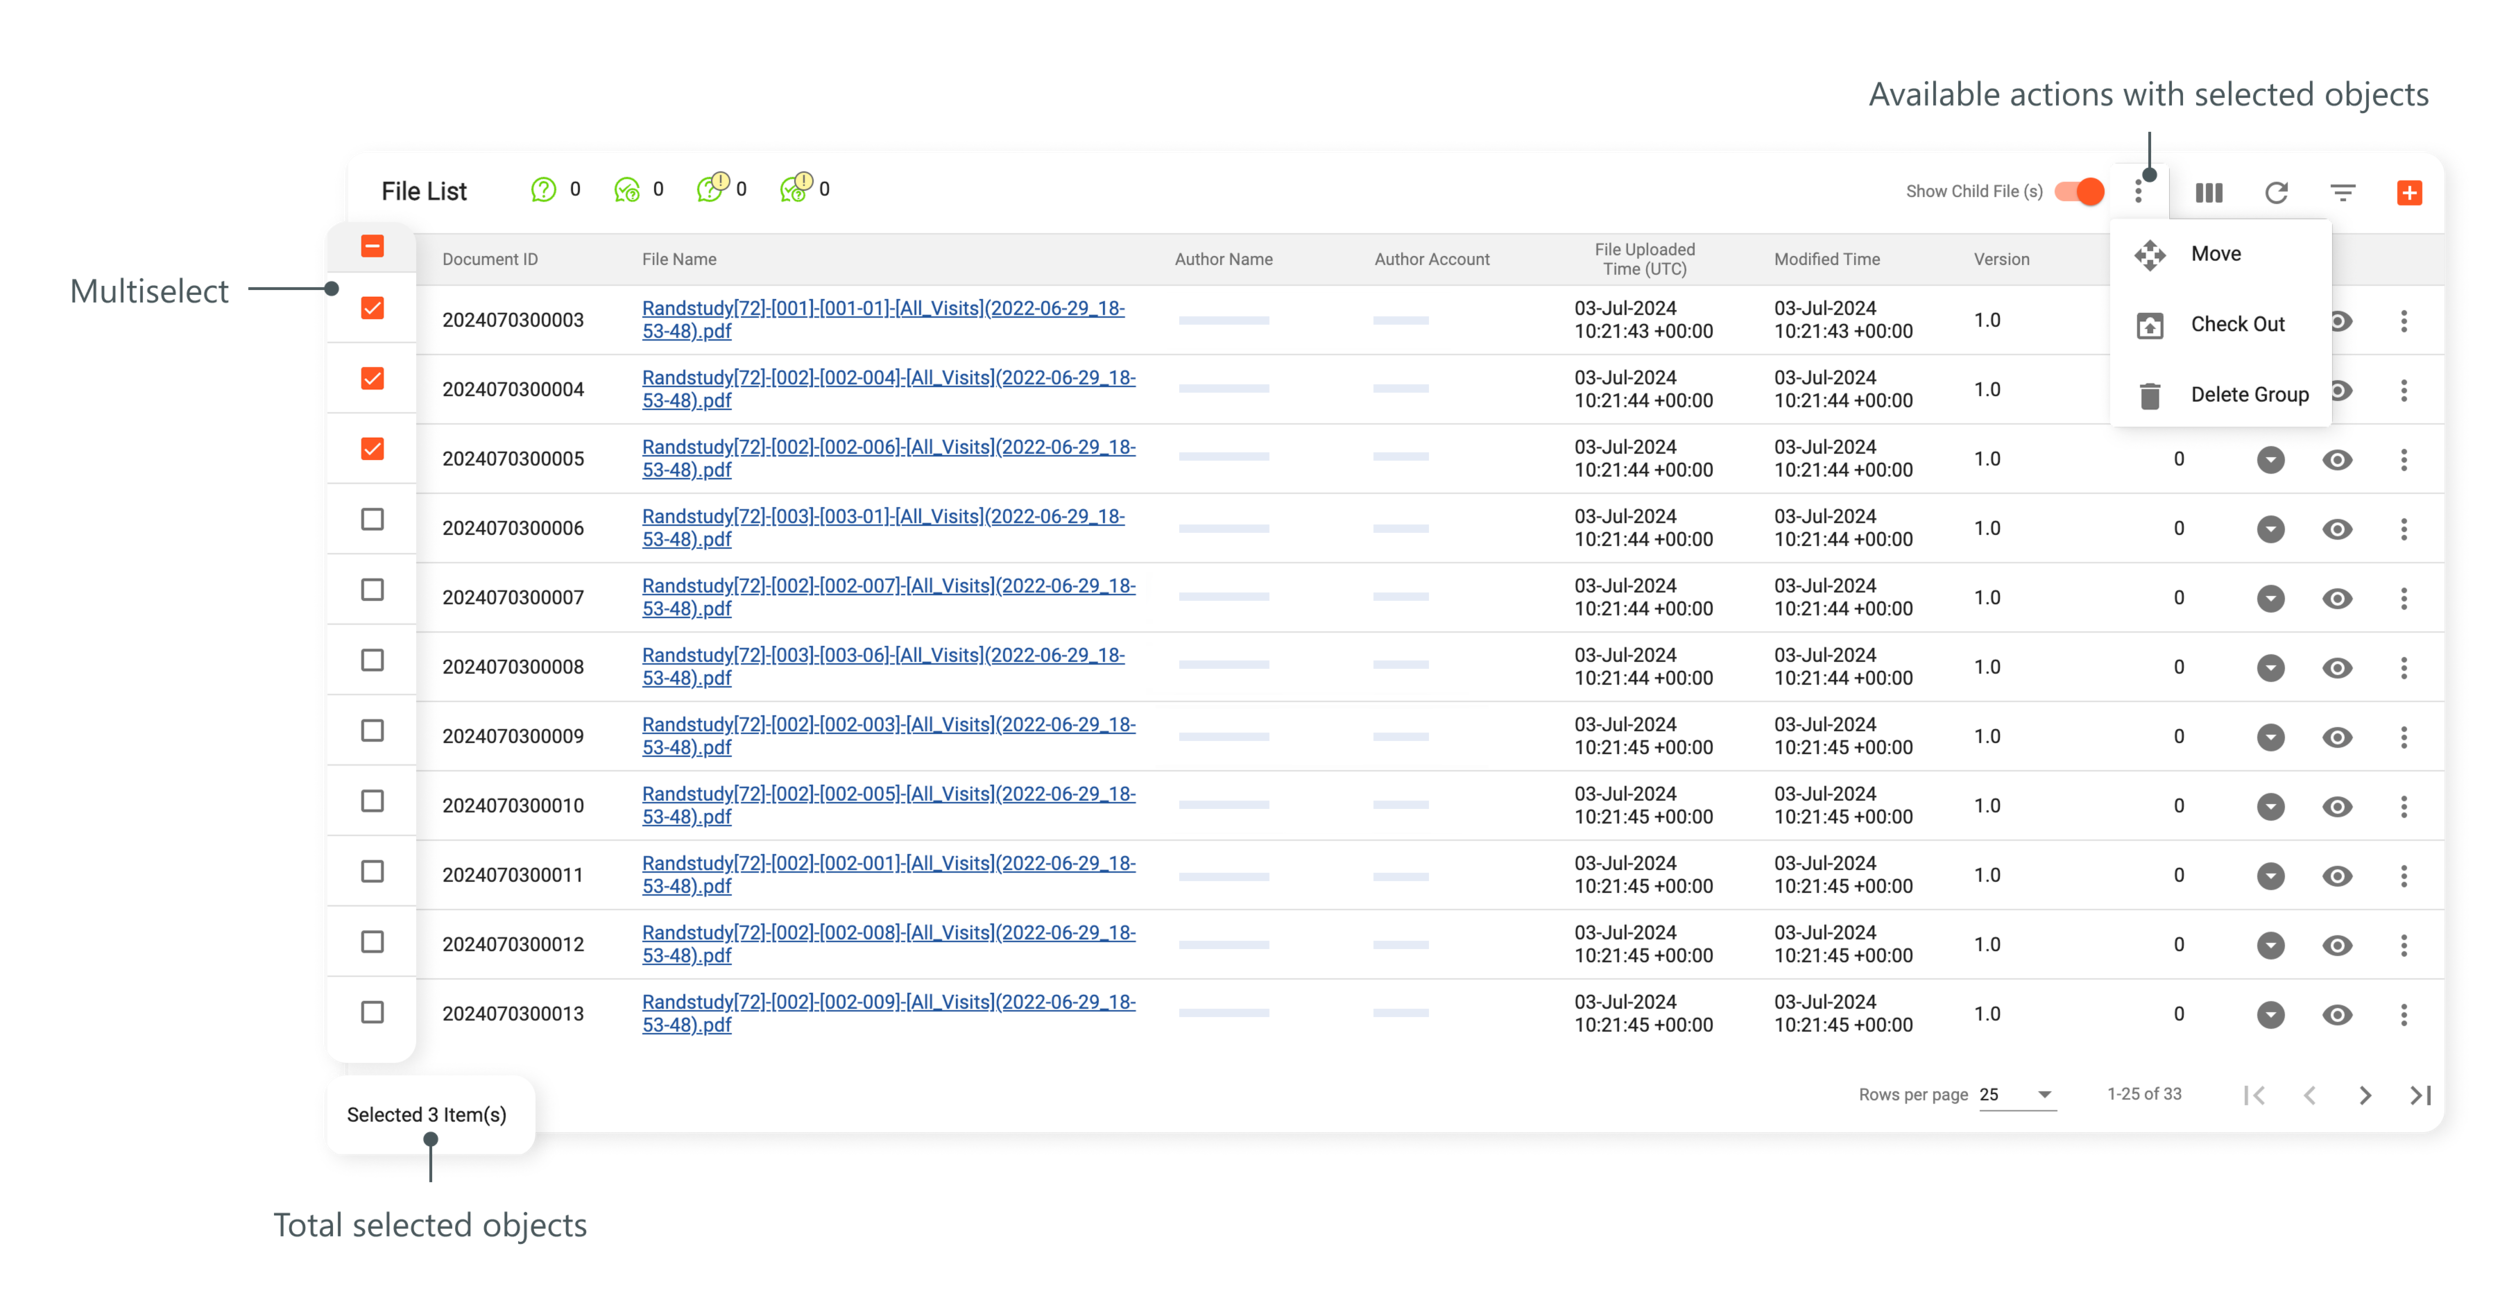Refresh the file list

tap(2277, 192)
